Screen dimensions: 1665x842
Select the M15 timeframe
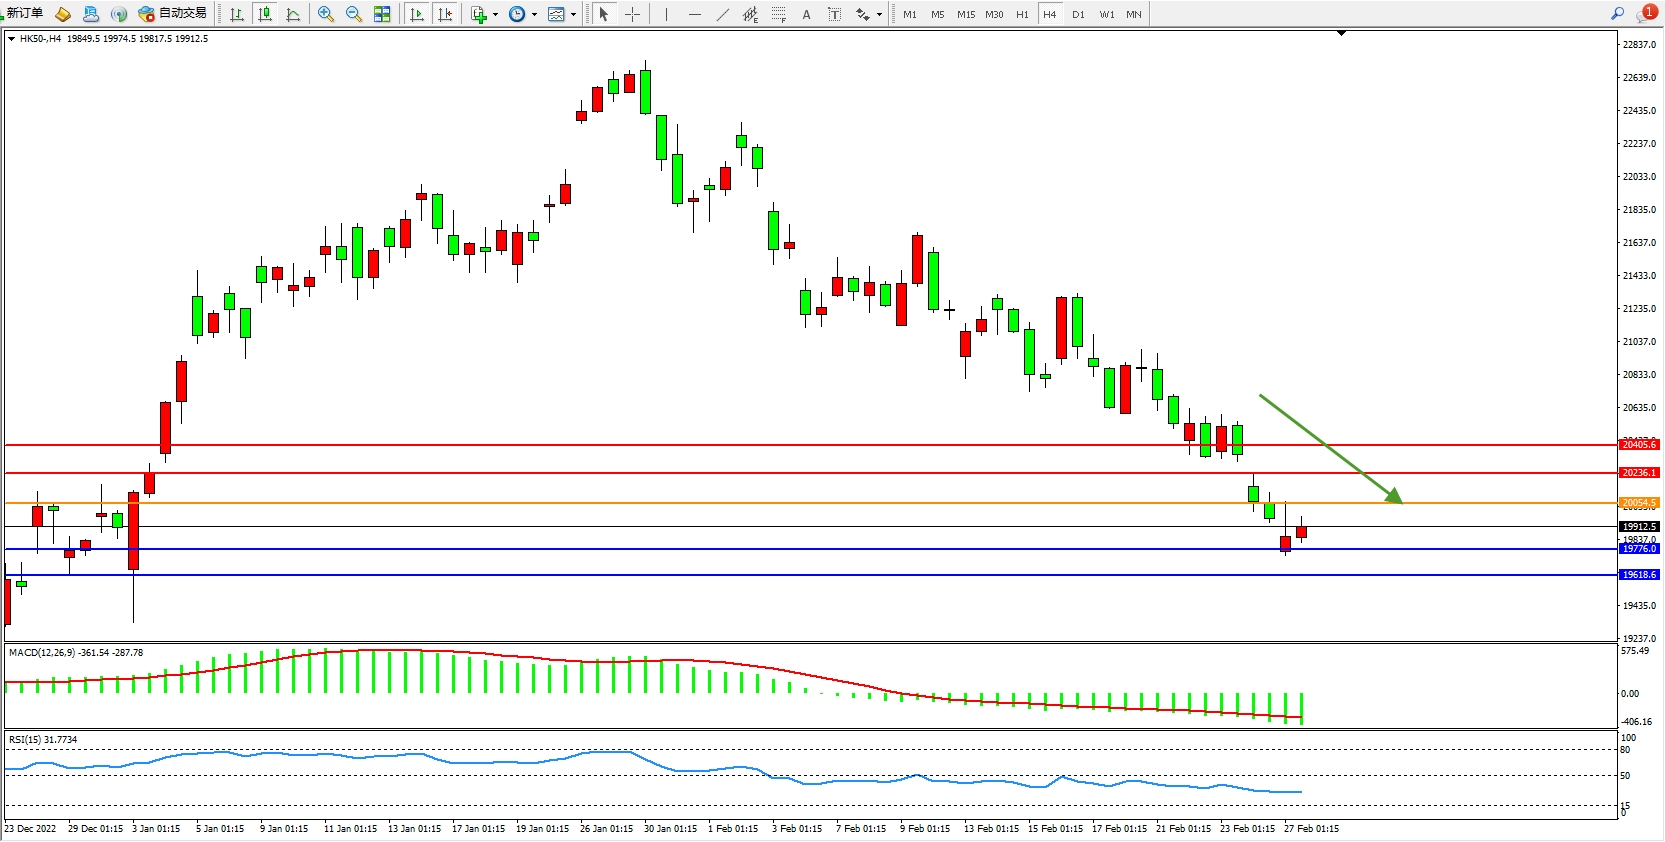(965, 14)
